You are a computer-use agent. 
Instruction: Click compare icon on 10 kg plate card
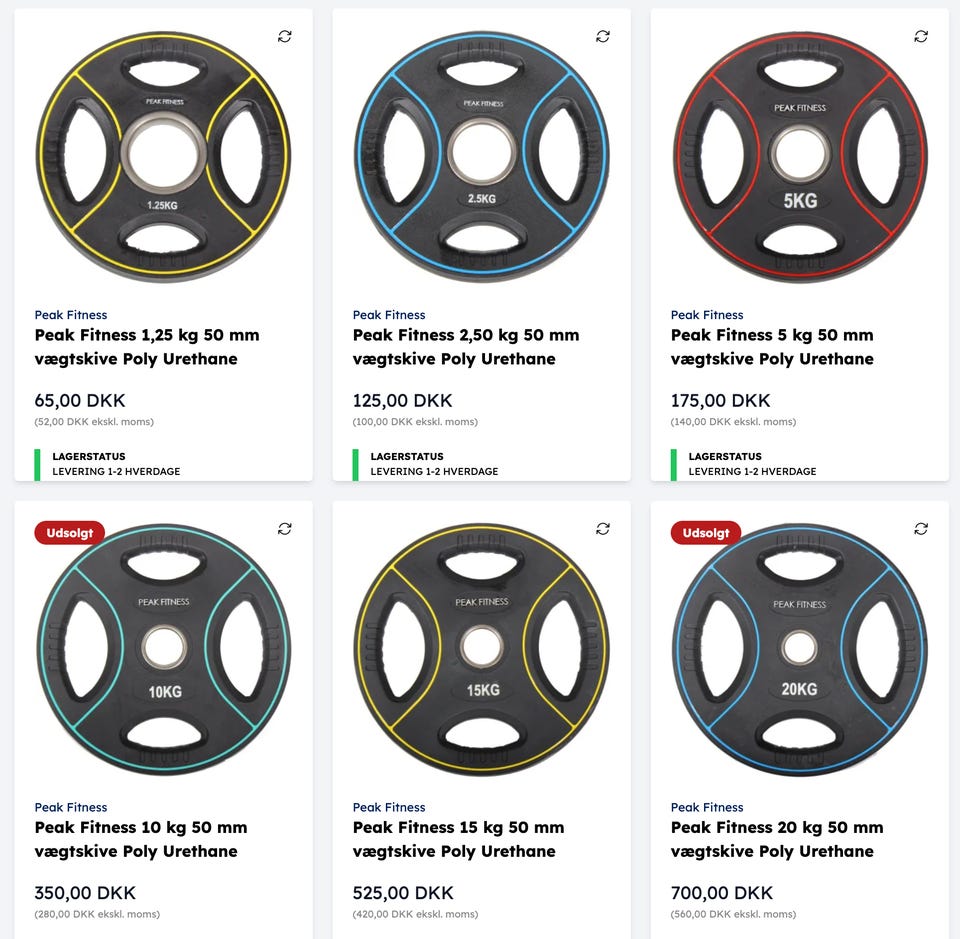click(285, 528)
